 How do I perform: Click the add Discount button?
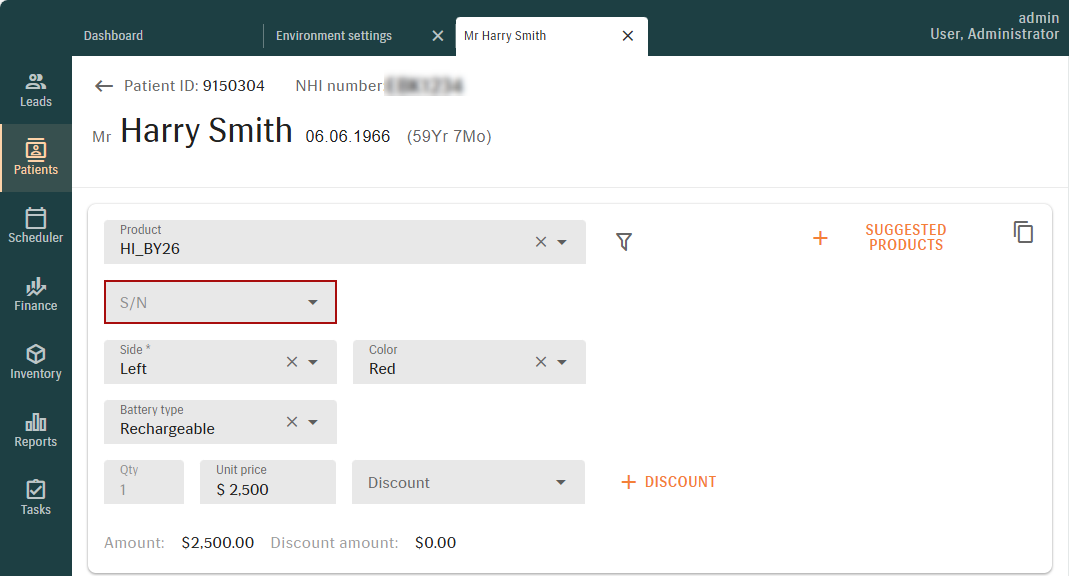point(669,482)
